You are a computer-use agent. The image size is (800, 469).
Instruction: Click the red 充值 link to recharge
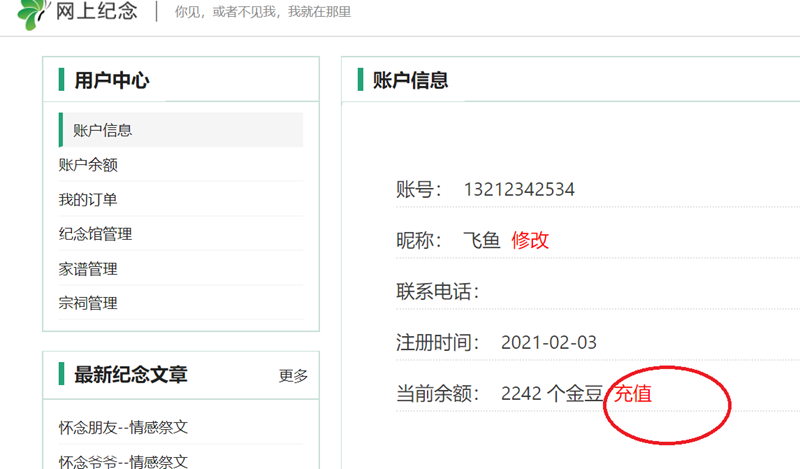(x=632, y=394)
